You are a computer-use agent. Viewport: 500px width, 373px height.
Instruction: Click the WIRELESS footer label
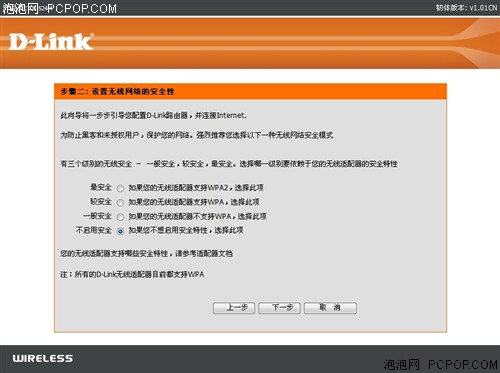point(43,358)
